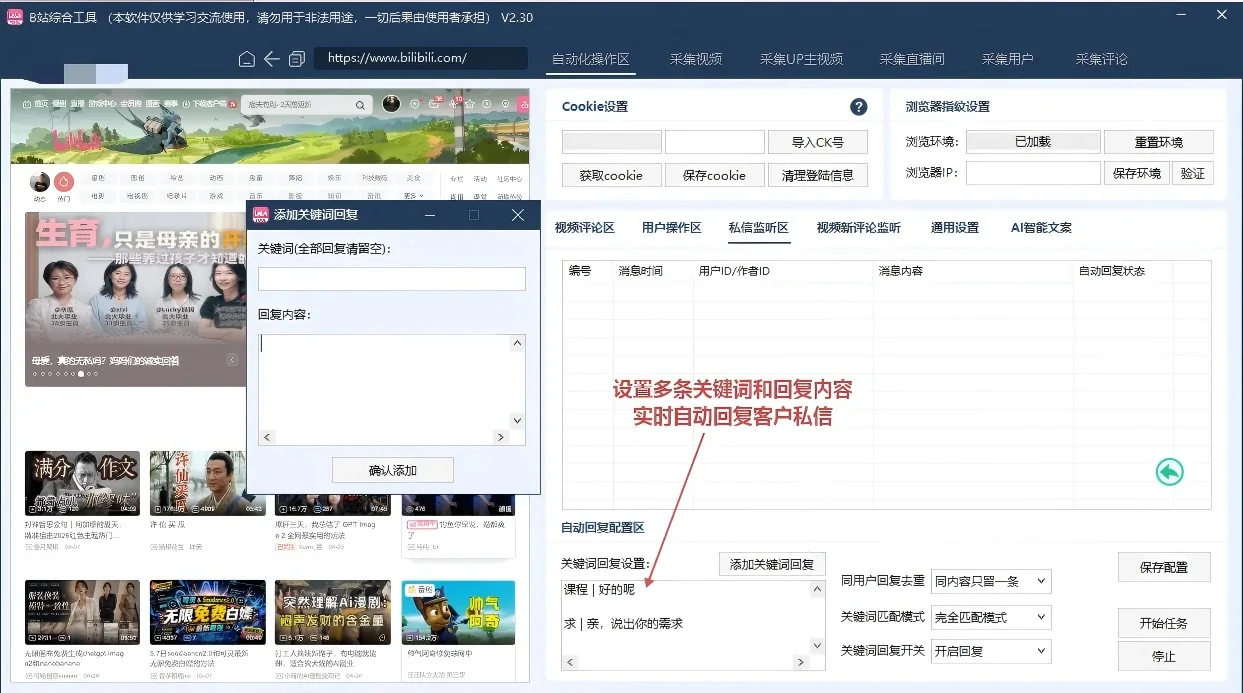Screen dimensions: 1243x693
Task: Open the 关键词匹配模式 dropdown
Action: (x=991, y=617)
